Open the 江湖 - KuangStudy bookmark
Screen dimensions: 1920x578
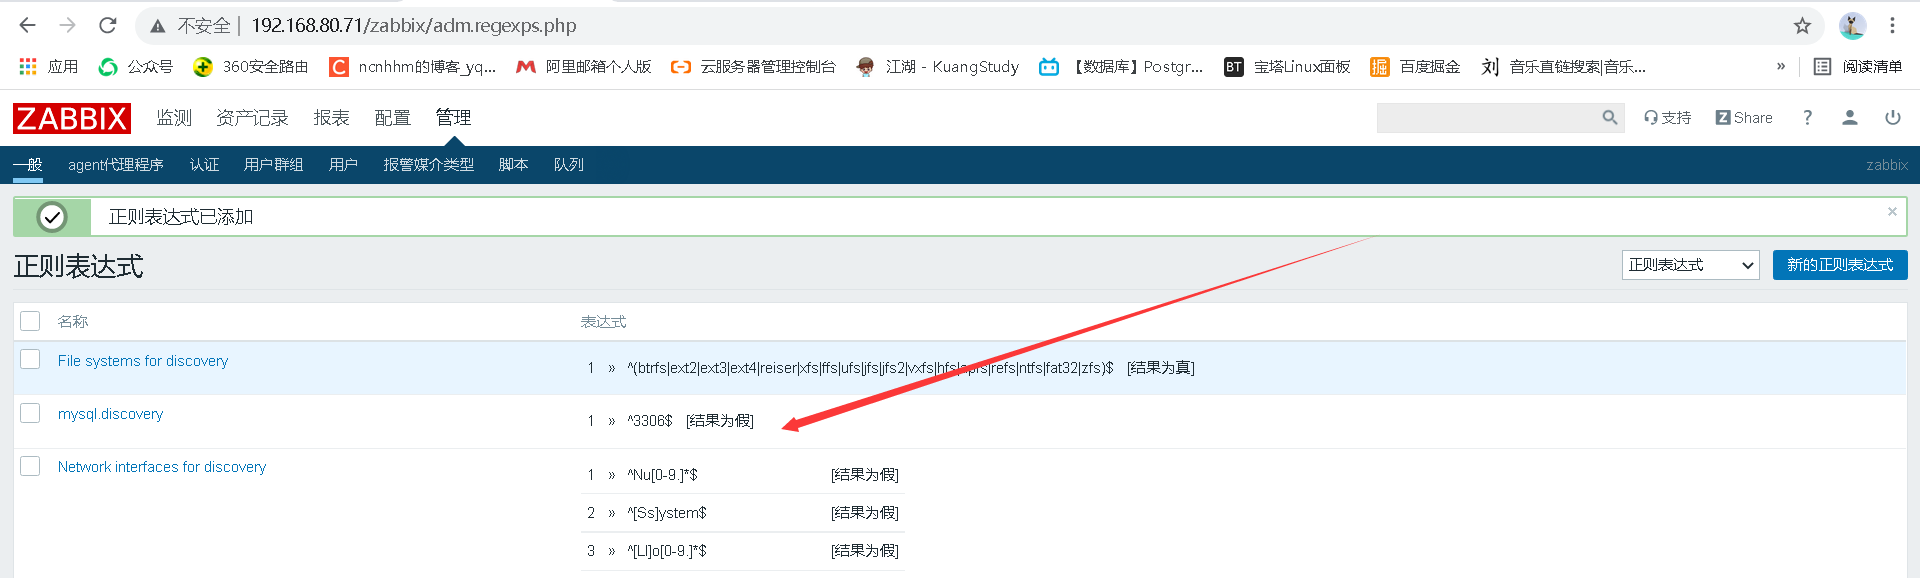point(937,66)
